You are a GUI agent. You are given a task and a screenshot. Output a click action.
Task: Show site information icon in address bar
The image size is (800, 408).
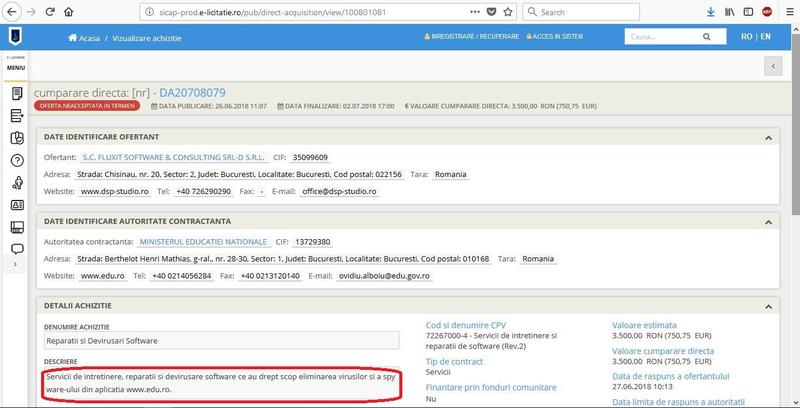149,12
